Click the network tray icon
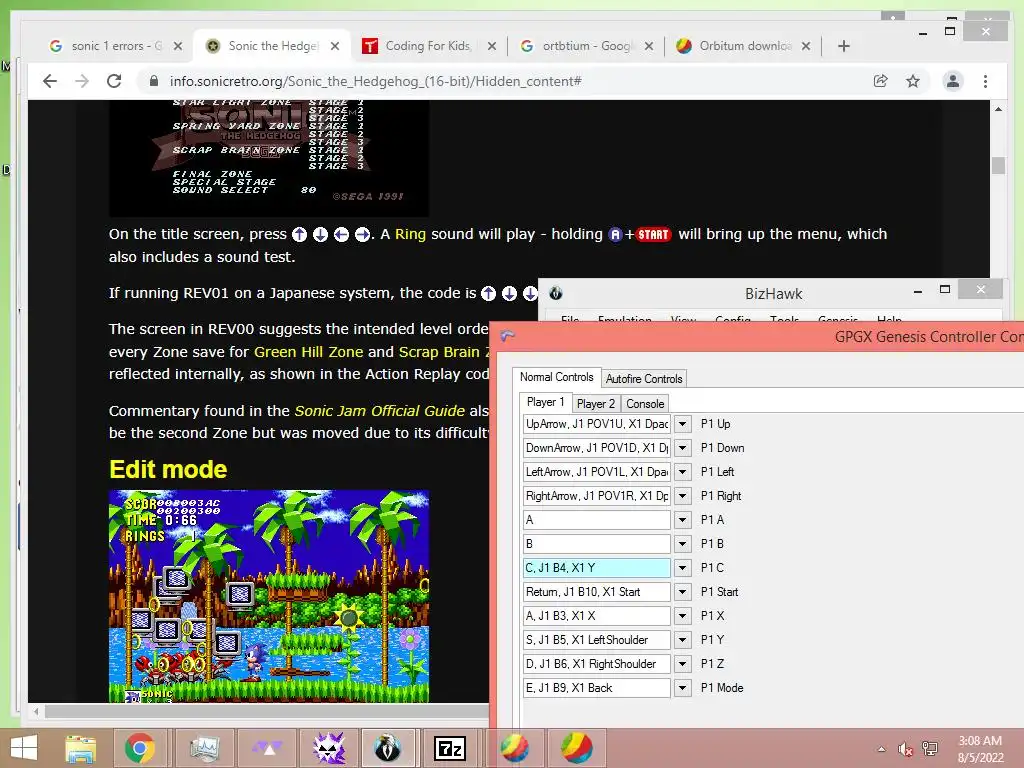This screenshot has height=768, width=1024. point(930,748)
